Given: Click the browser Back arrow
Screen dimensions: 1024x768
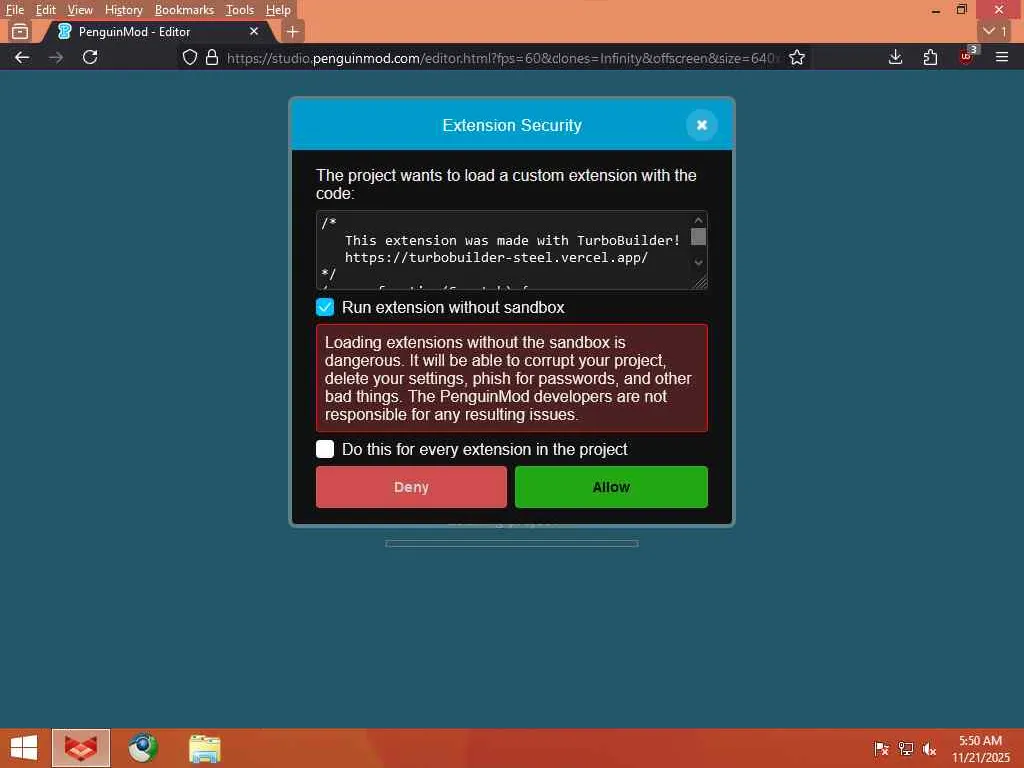Looking at the screenshot, I should (x=22, y=57).
